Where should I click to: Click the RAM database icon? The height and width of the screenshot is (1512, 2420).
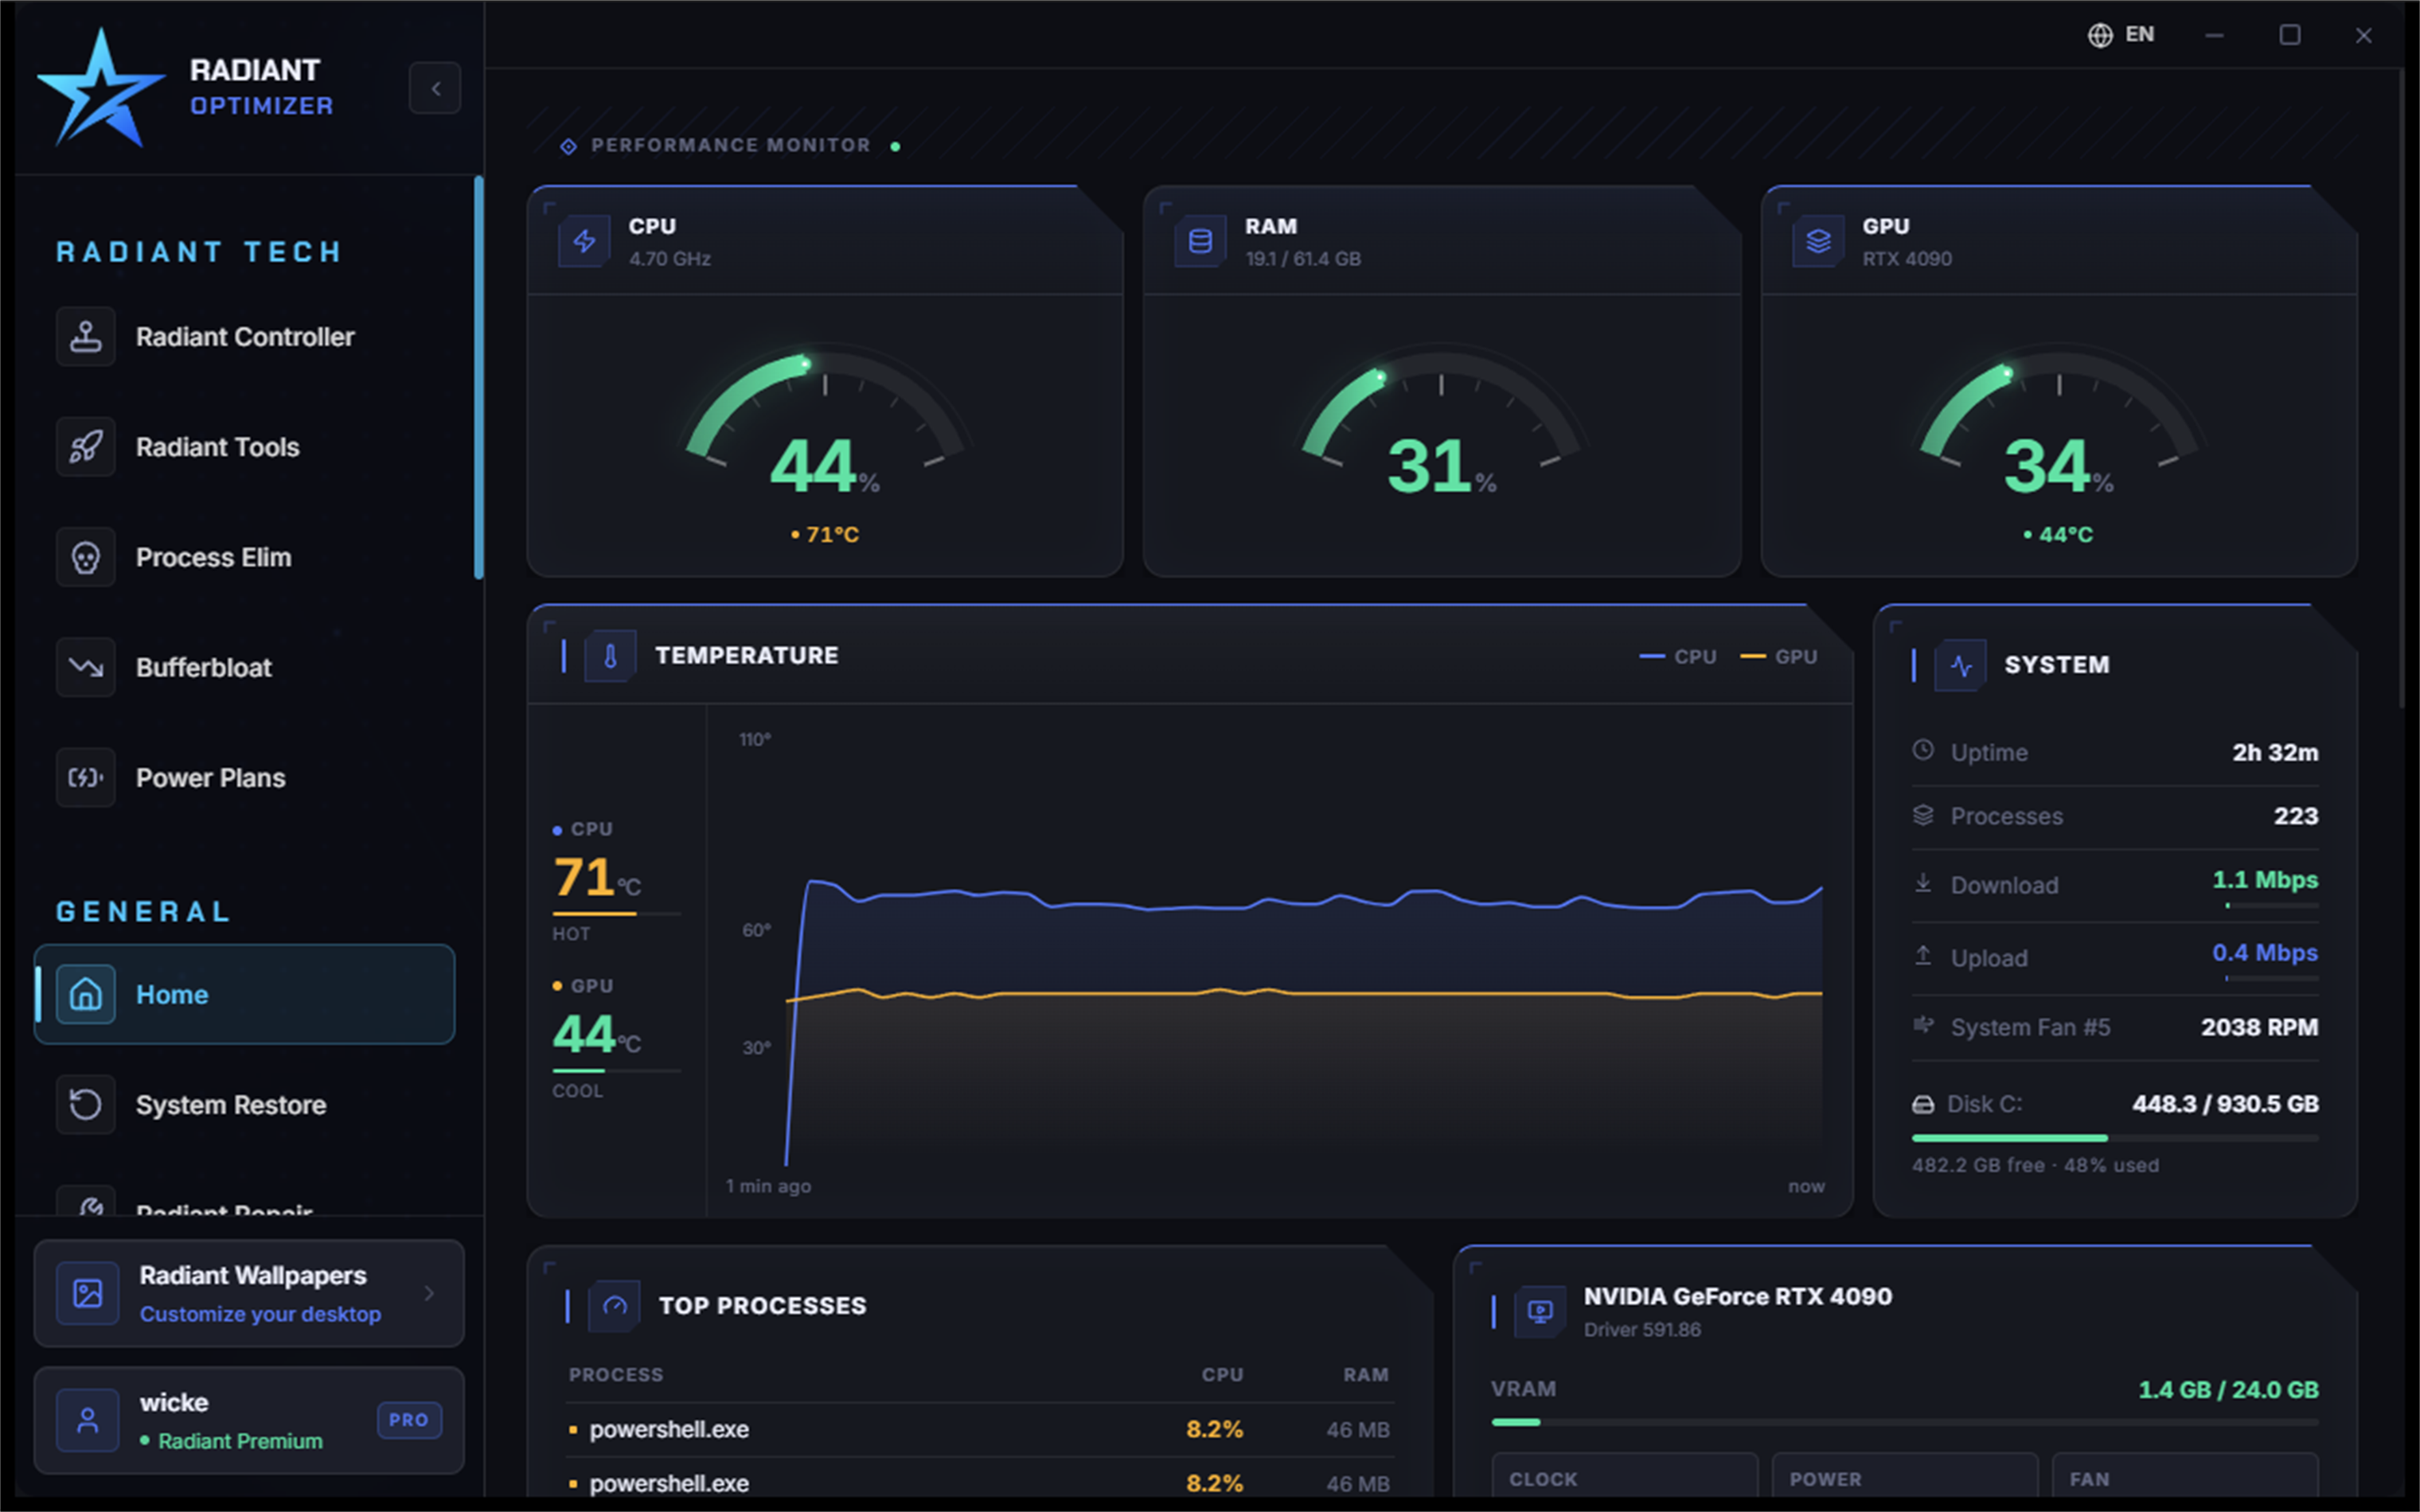[1200, 241]
